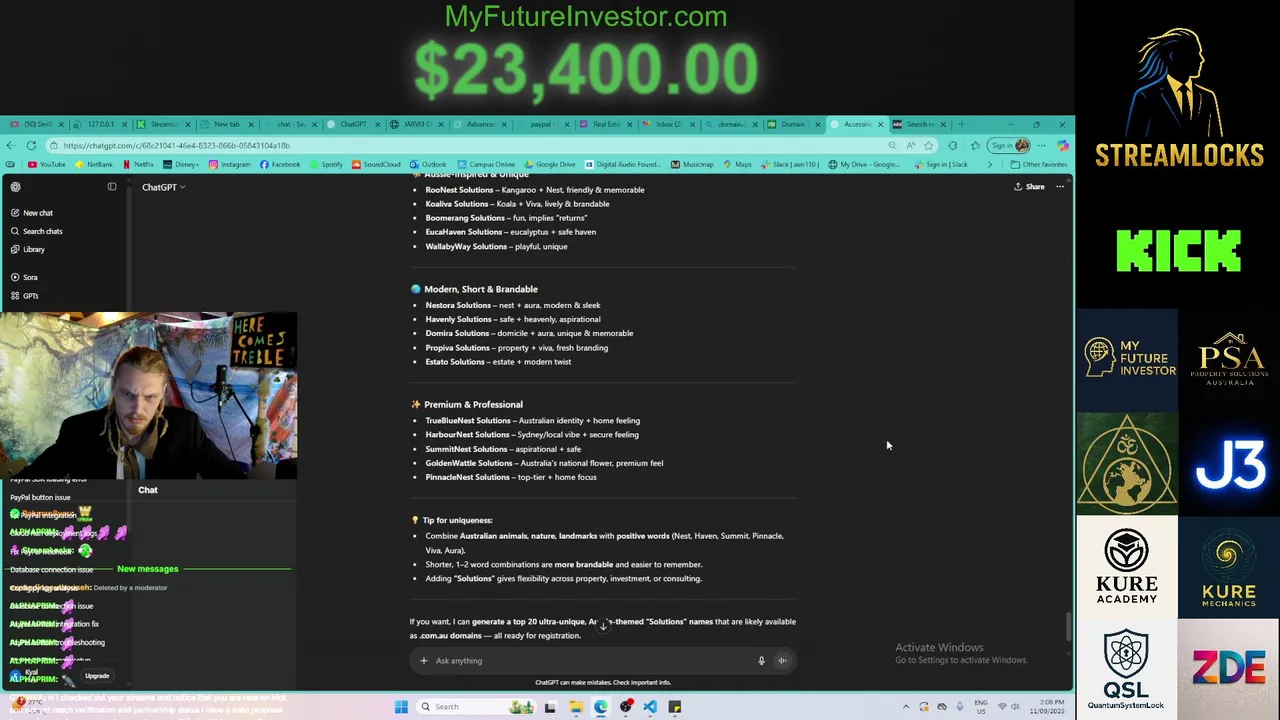Switch to the Domain browser tab
The height and width of the screenshot is (720, 1280).
coord(793,124)
